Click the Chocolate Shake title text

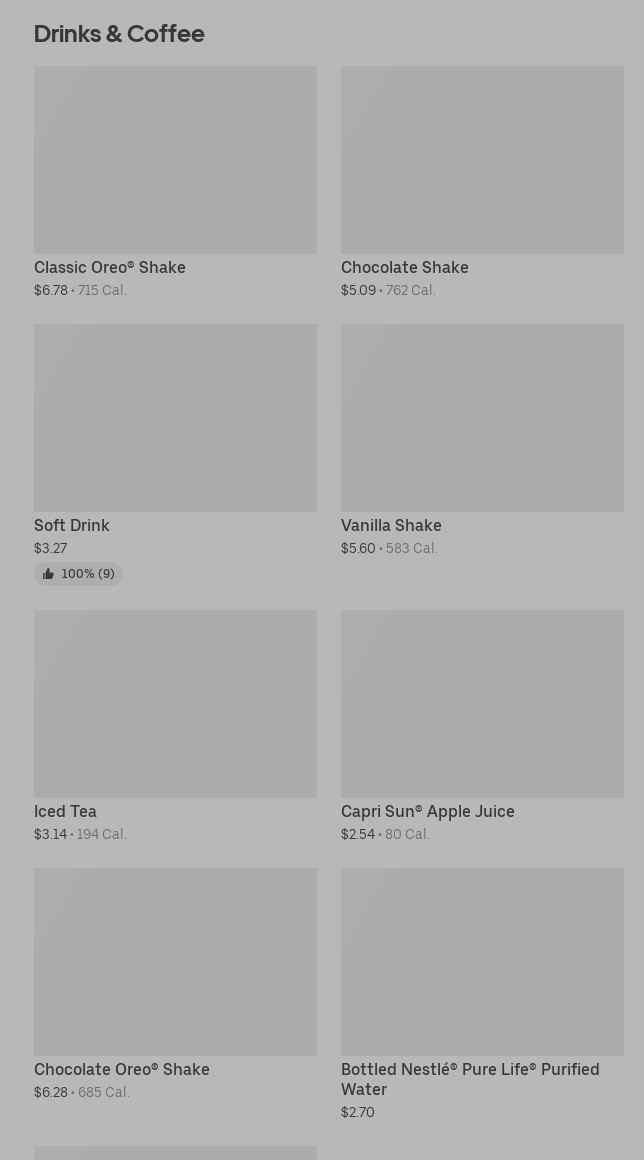click(405, 268)
